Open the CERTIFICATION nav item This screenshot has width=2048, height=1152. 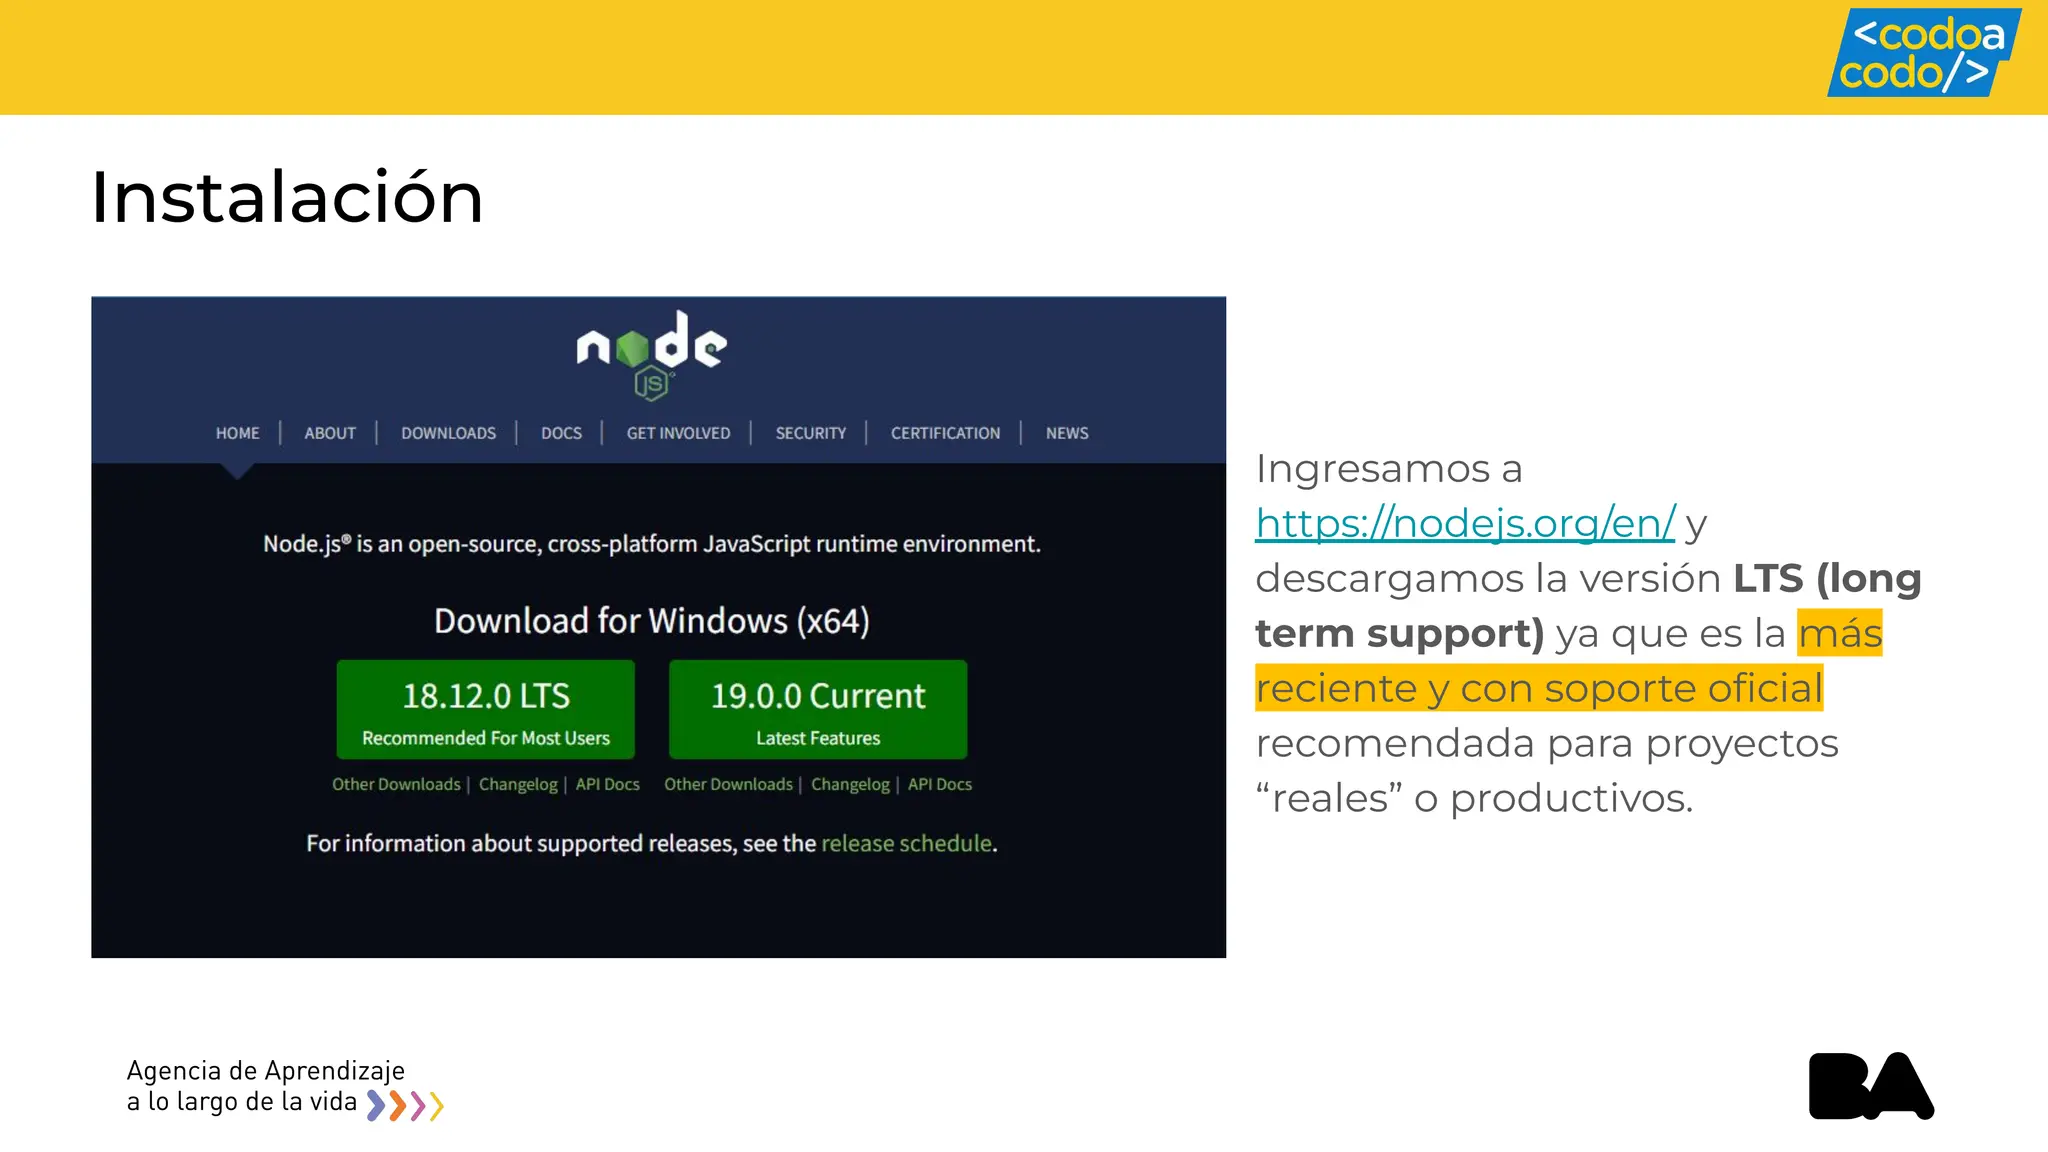tap(945, 433)
